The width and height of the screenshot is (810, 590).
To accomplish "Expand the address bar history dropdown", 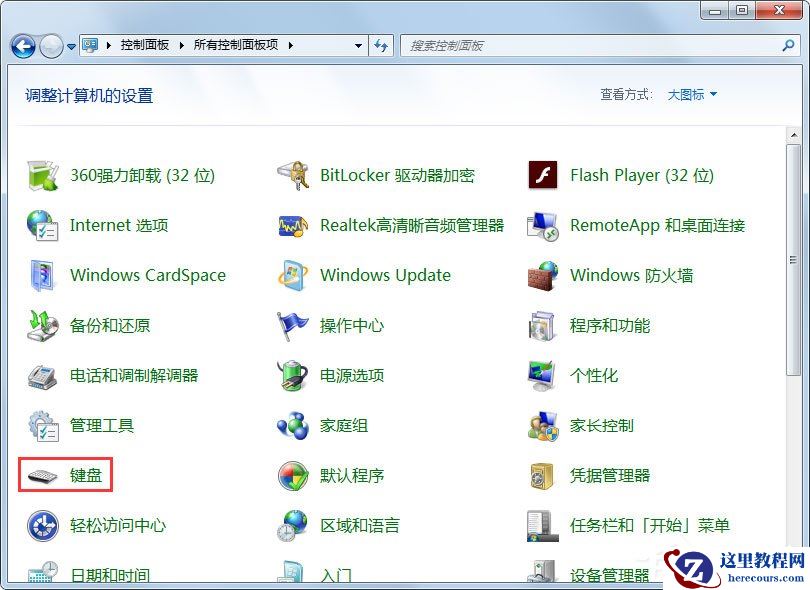I will click(358, 45).
